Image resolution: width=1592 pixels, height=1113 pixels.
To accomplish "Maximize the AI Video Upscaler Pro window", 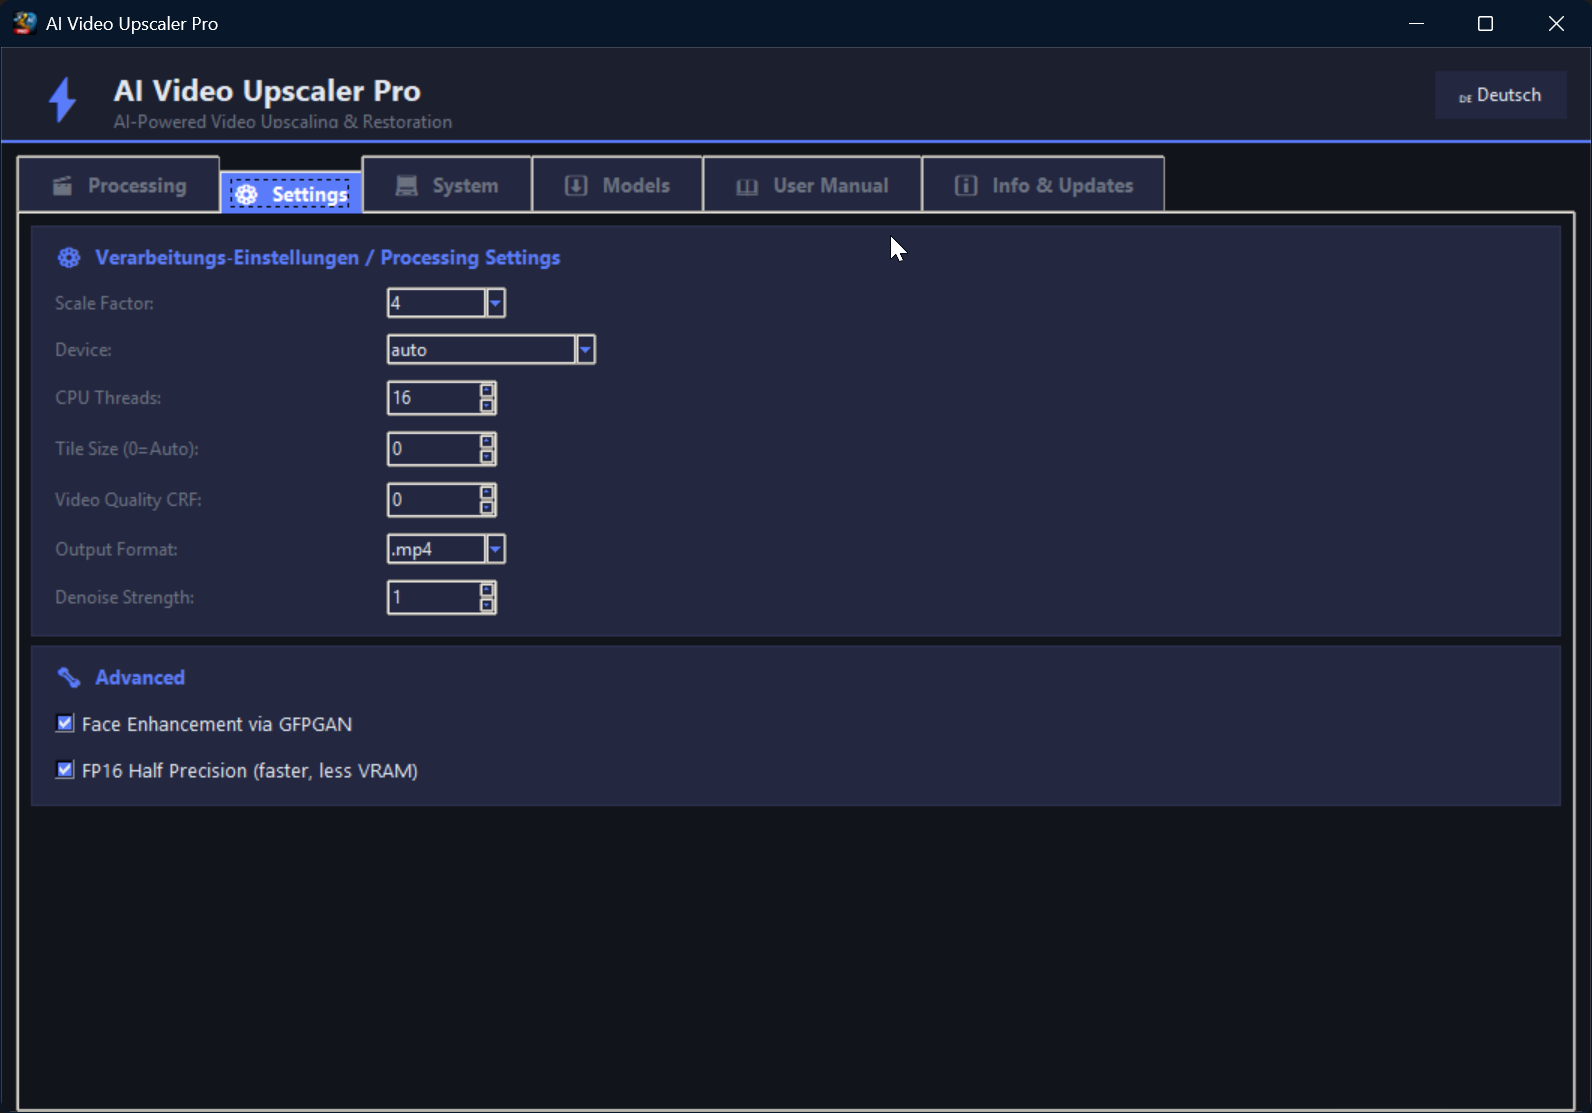I will click(x=1485, y=23).
